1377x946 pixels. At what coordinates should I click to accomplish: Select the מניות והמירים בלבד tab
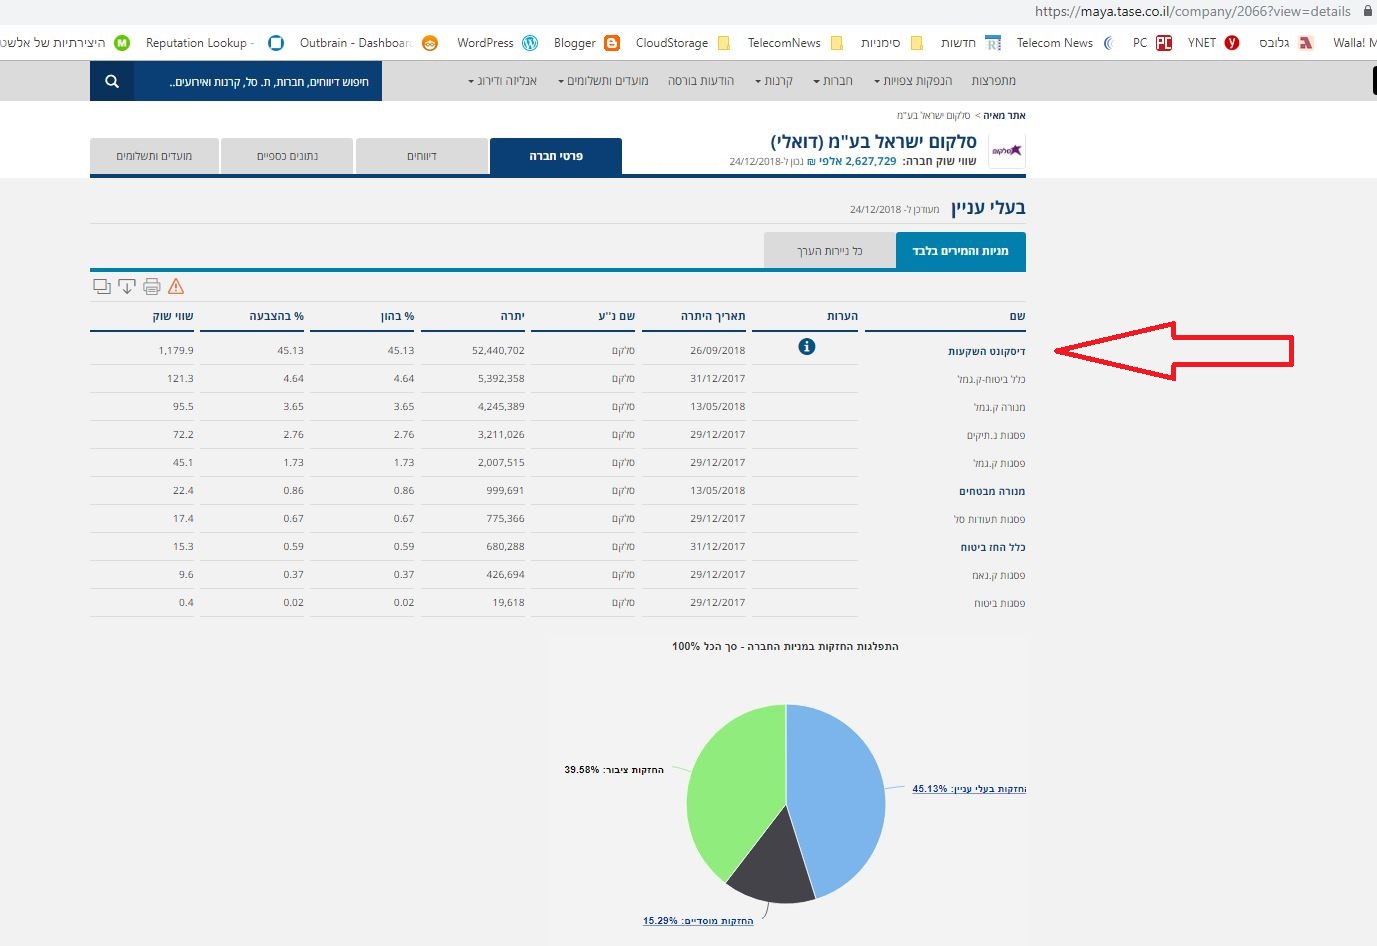[x=961, y=251]
